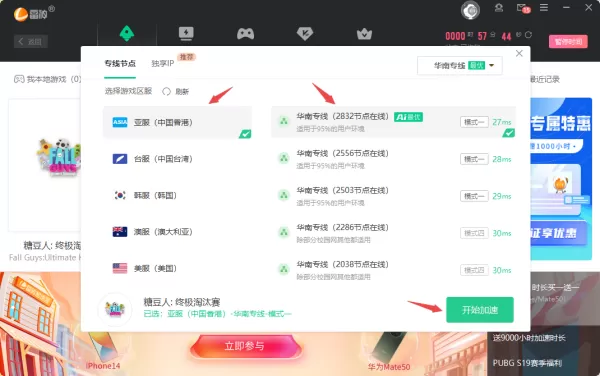Screen dimensions: 600x376
Task: Click the 29ms latency value
Action: tap(502, 196)
